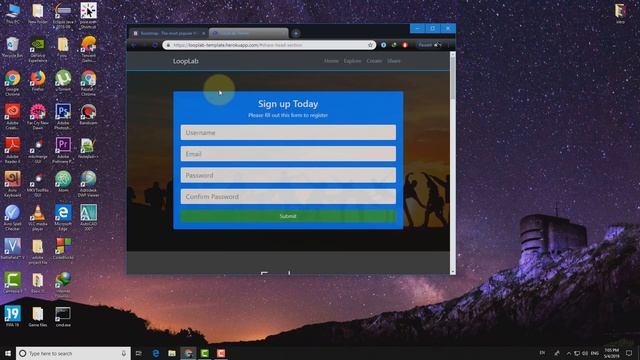Screen dimensions: 640x360
Task: Click the taskbar search box
Action: click(73, 353)
